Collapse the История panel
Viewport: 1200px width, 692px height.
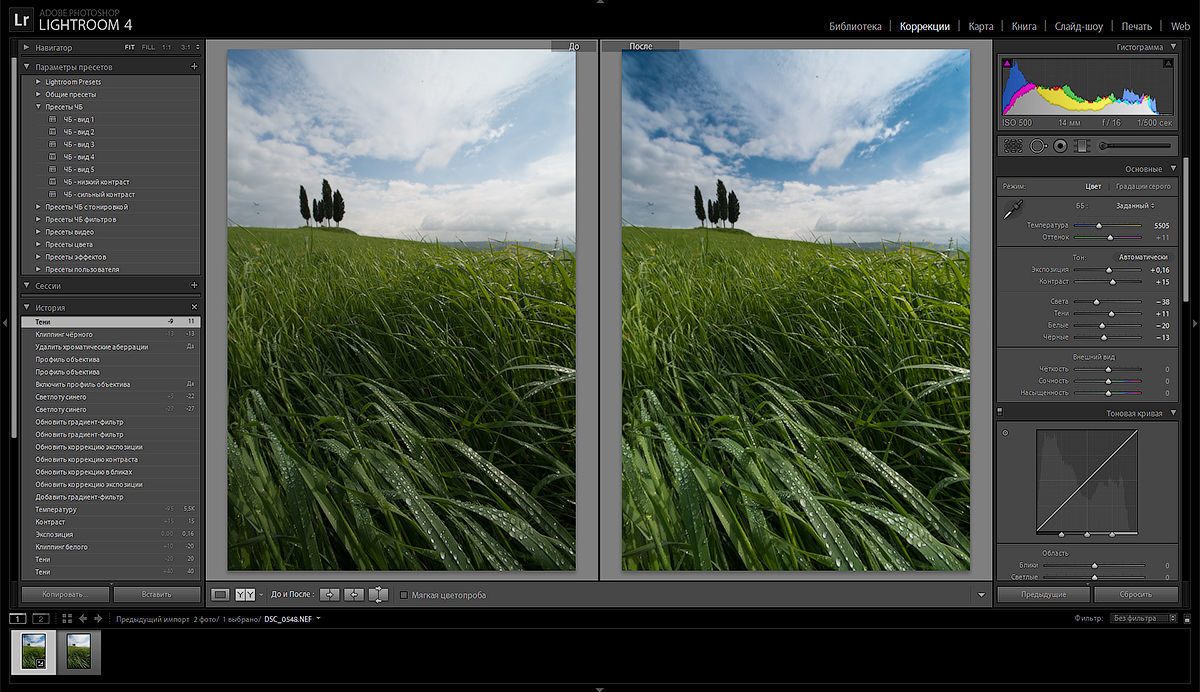27,307
